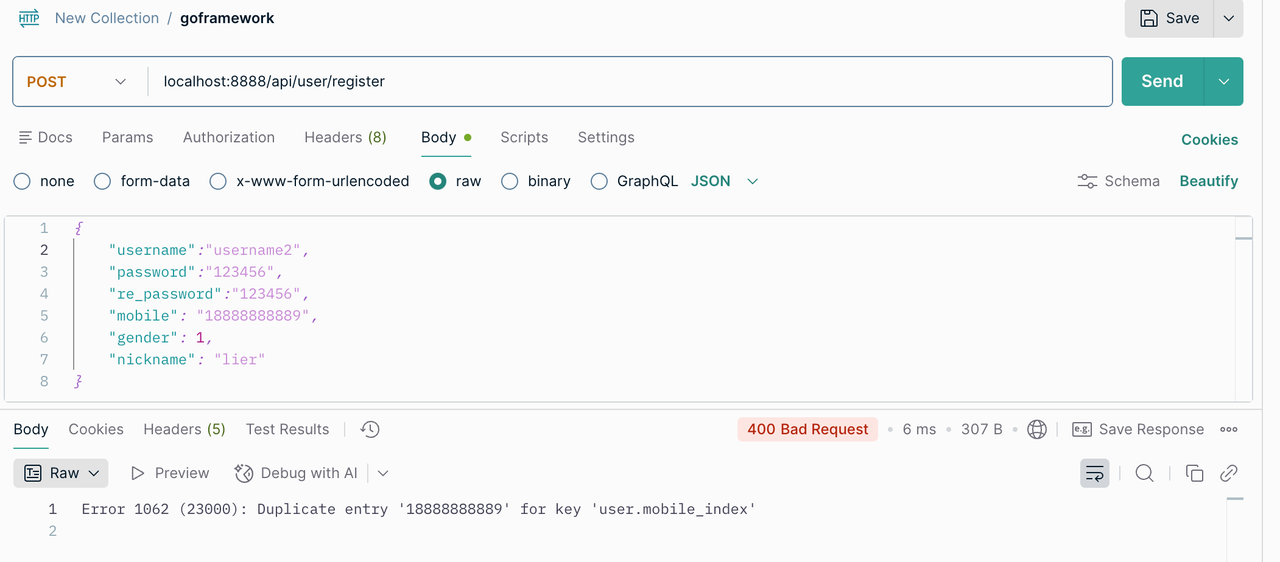Click the Send button
The image size is (1280, 562).
[1163, 82]
